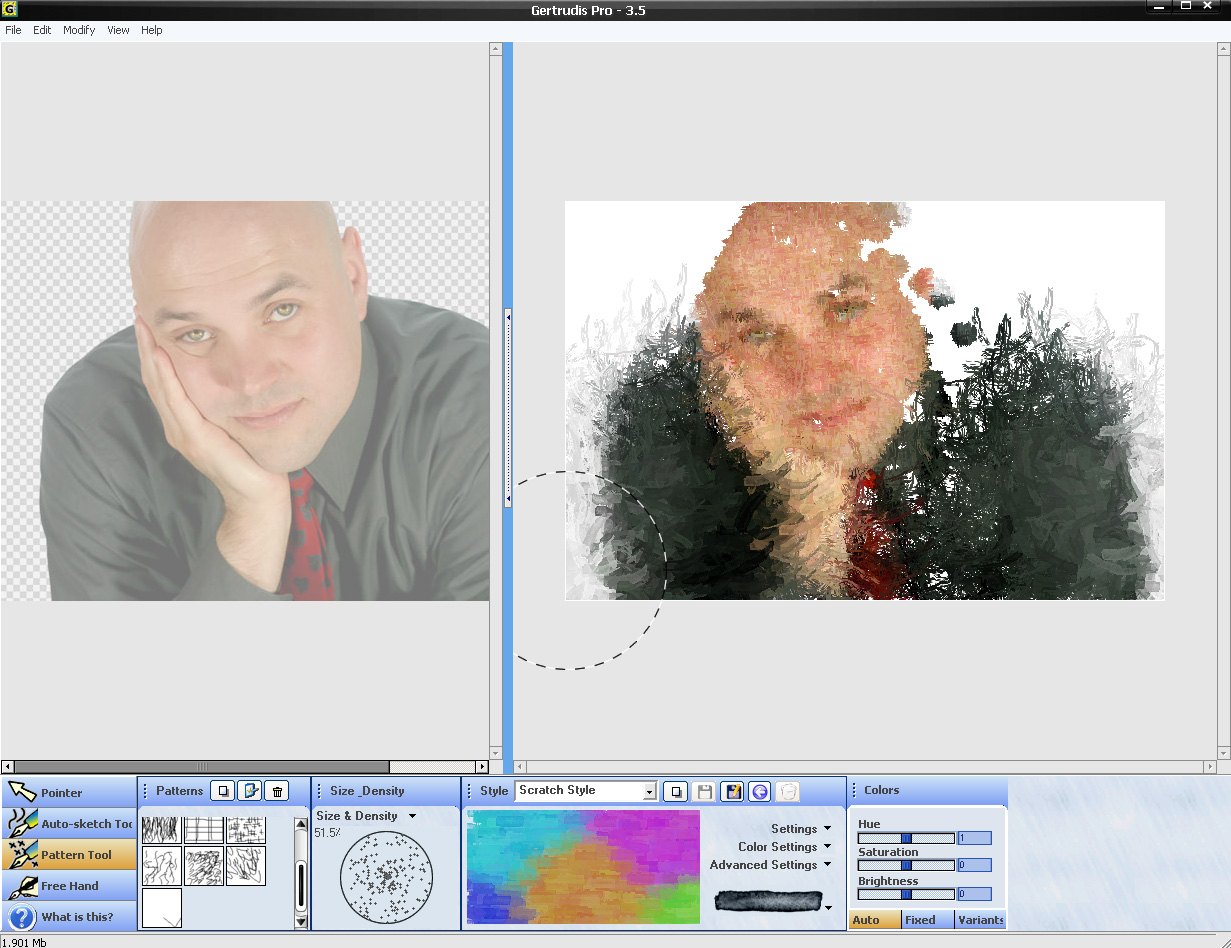This screenshot has height=948, width=1231.
Task: Select the nearly blank pattern thumbnail
Action: pyautogui.click(x=161, y=908)
